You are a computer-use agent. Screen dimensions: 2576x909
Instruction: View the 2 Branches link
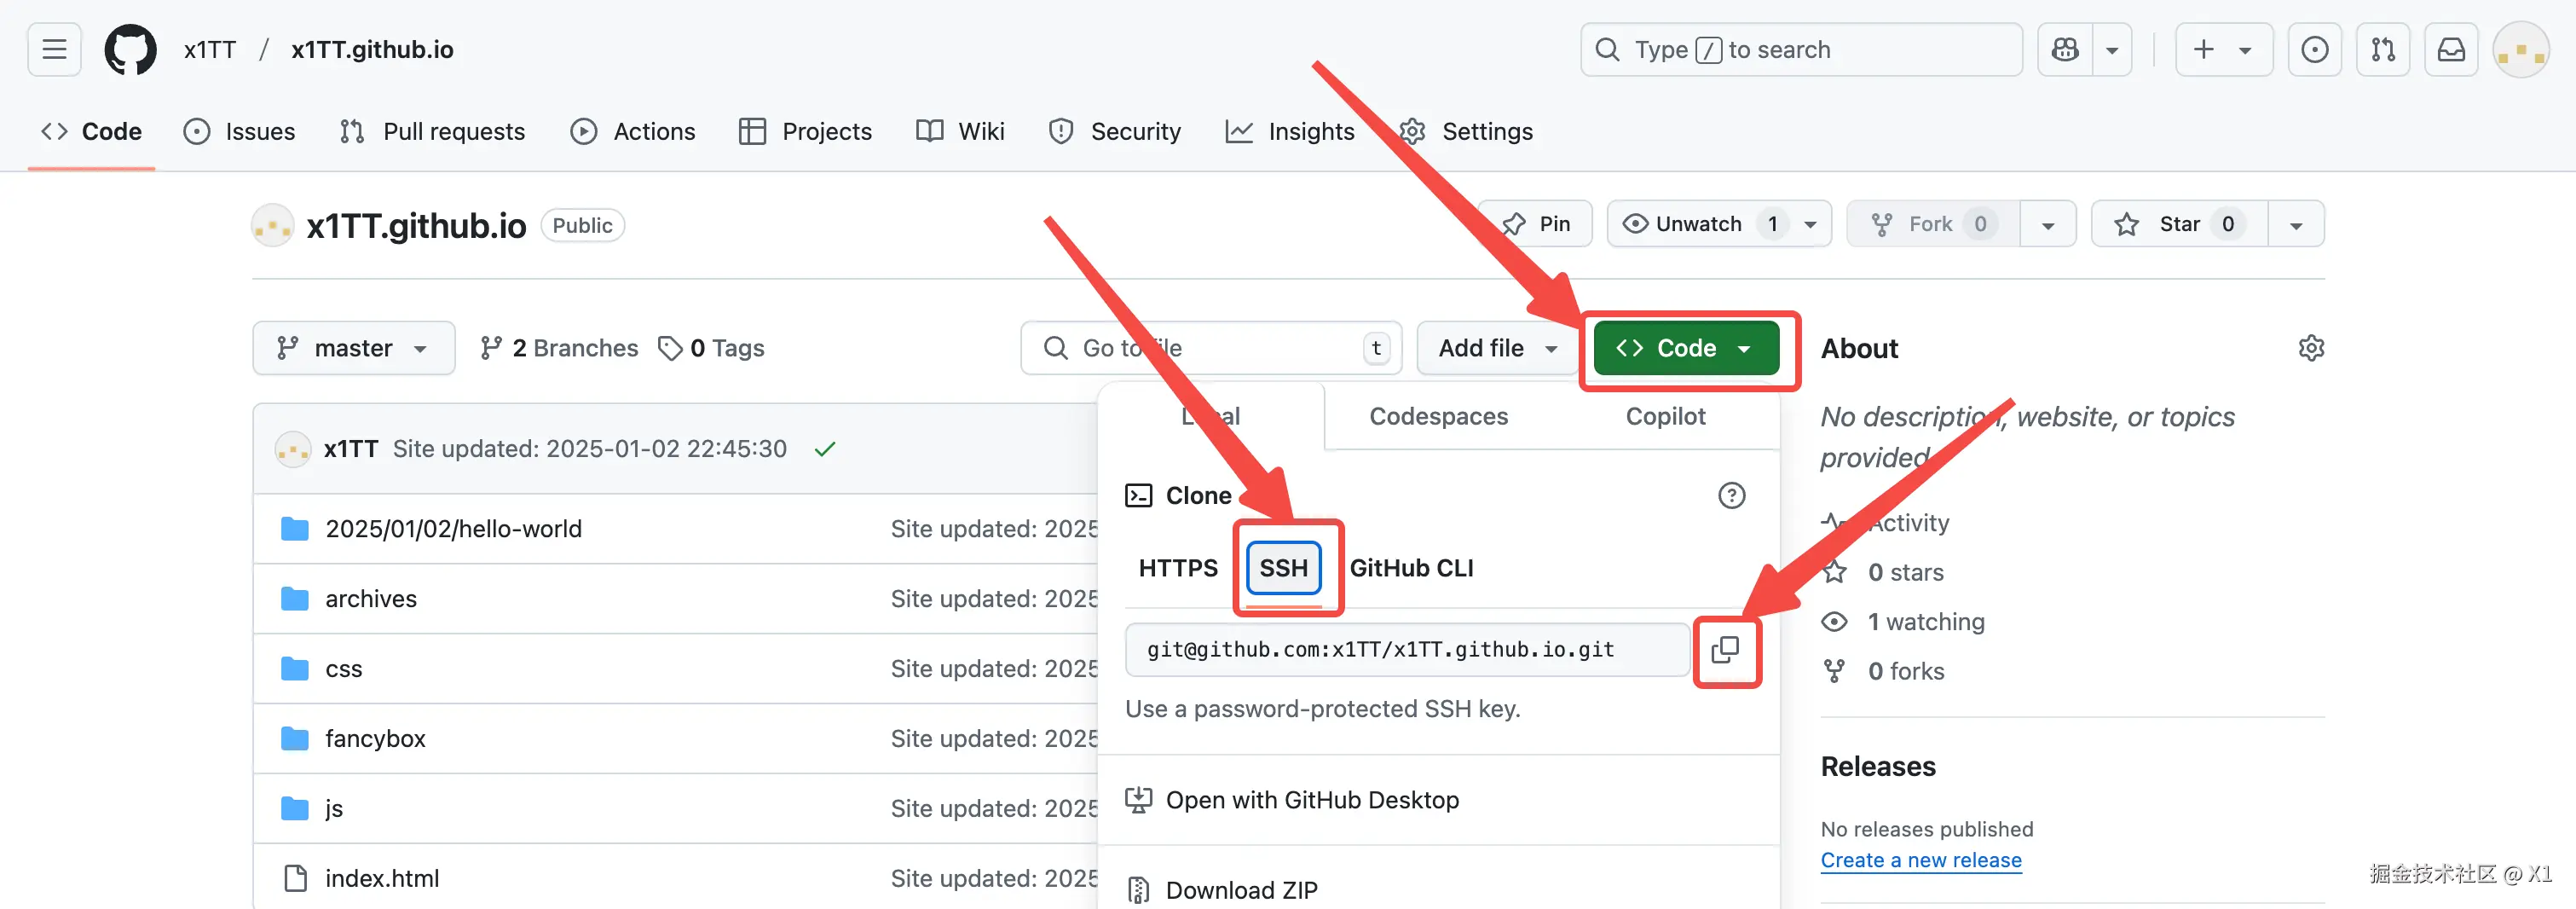[559, 348]
